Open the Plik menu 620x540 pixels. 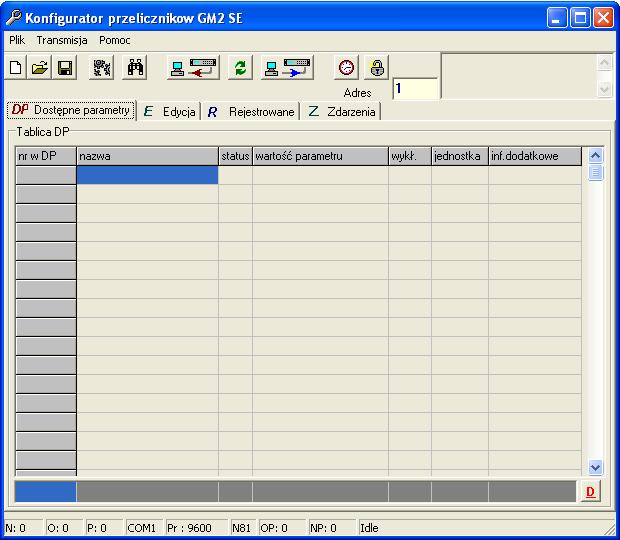tap(17, 40)
